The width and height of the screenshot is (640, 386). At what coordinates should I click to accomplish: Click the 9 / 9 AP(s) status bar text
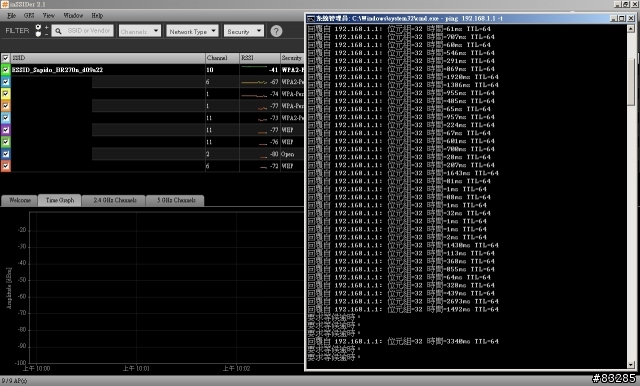click(x=14, y=381)
